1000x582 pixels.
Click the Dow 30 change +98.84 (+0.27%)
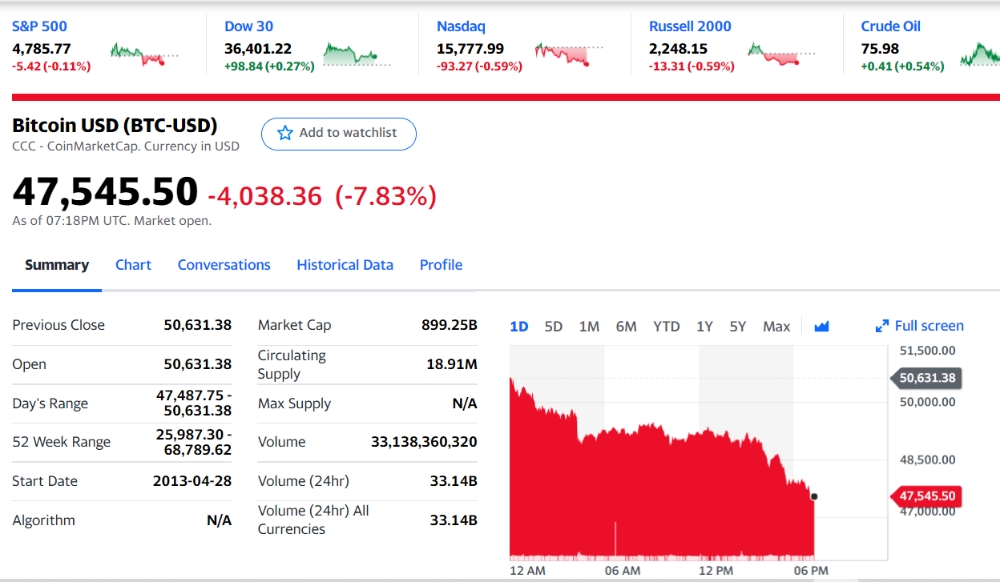click(269, 66)
